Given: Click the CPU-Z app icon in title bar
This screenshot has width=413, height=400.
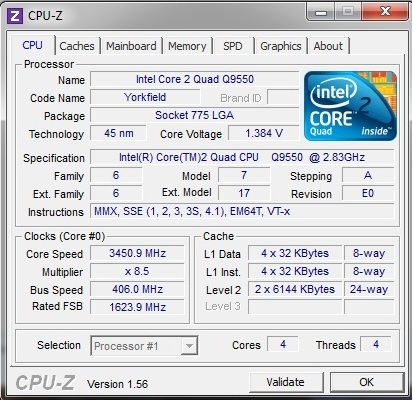Looking at the screenshot, I should (x=15, y=16).
